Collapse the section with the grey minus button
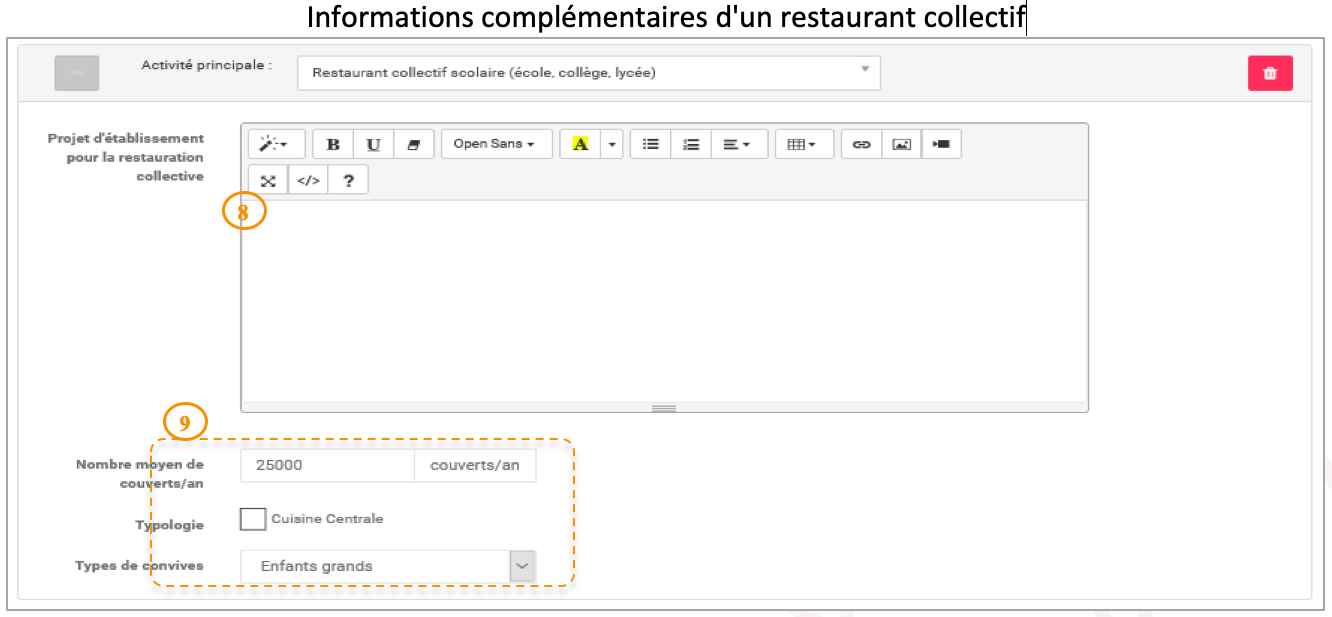 click(76, 74)
